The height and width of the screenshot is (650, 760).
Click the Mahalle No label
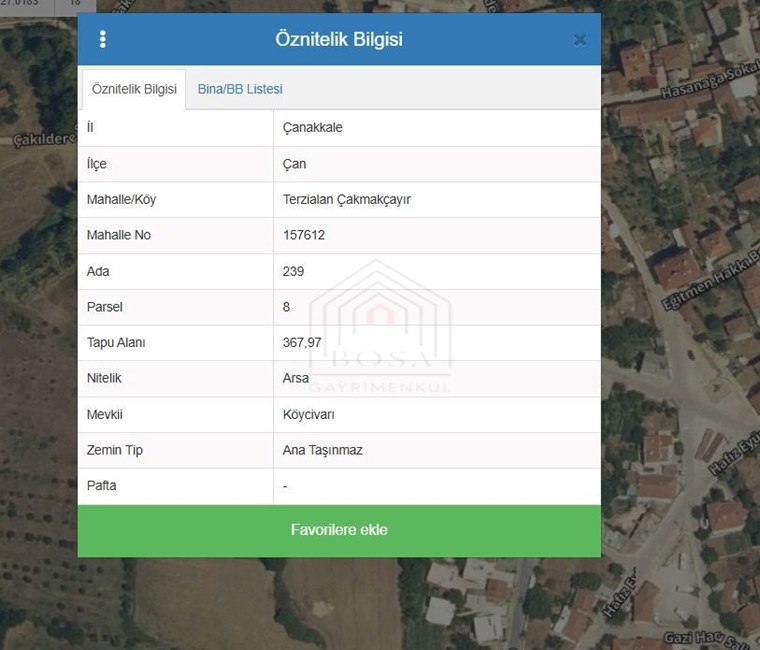point(119,235)
